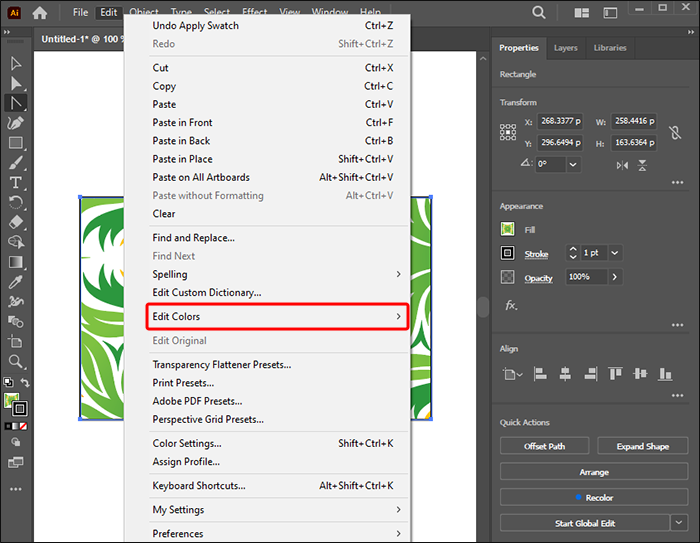Select the Zoom tool in the toolbar

[16, 361]
